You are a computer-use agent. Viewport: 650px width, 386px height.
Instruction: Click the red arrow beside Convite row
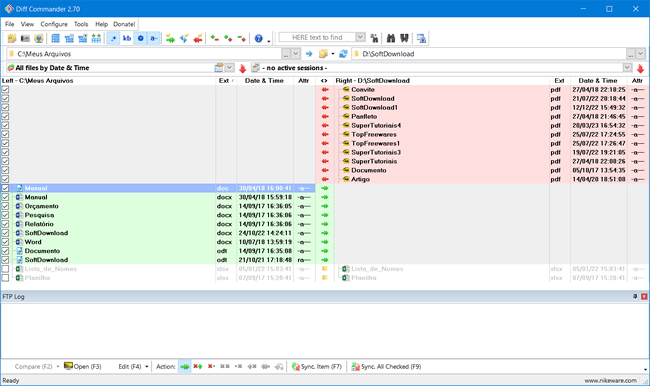(325, 90)
